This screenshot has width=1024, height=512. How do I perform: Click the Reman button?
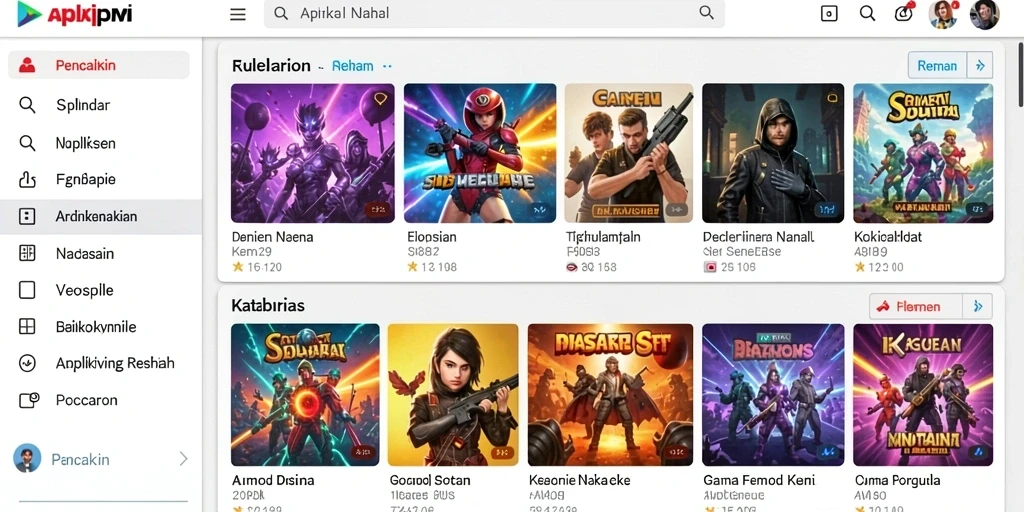pyautogui.click(x=937, y=65)
